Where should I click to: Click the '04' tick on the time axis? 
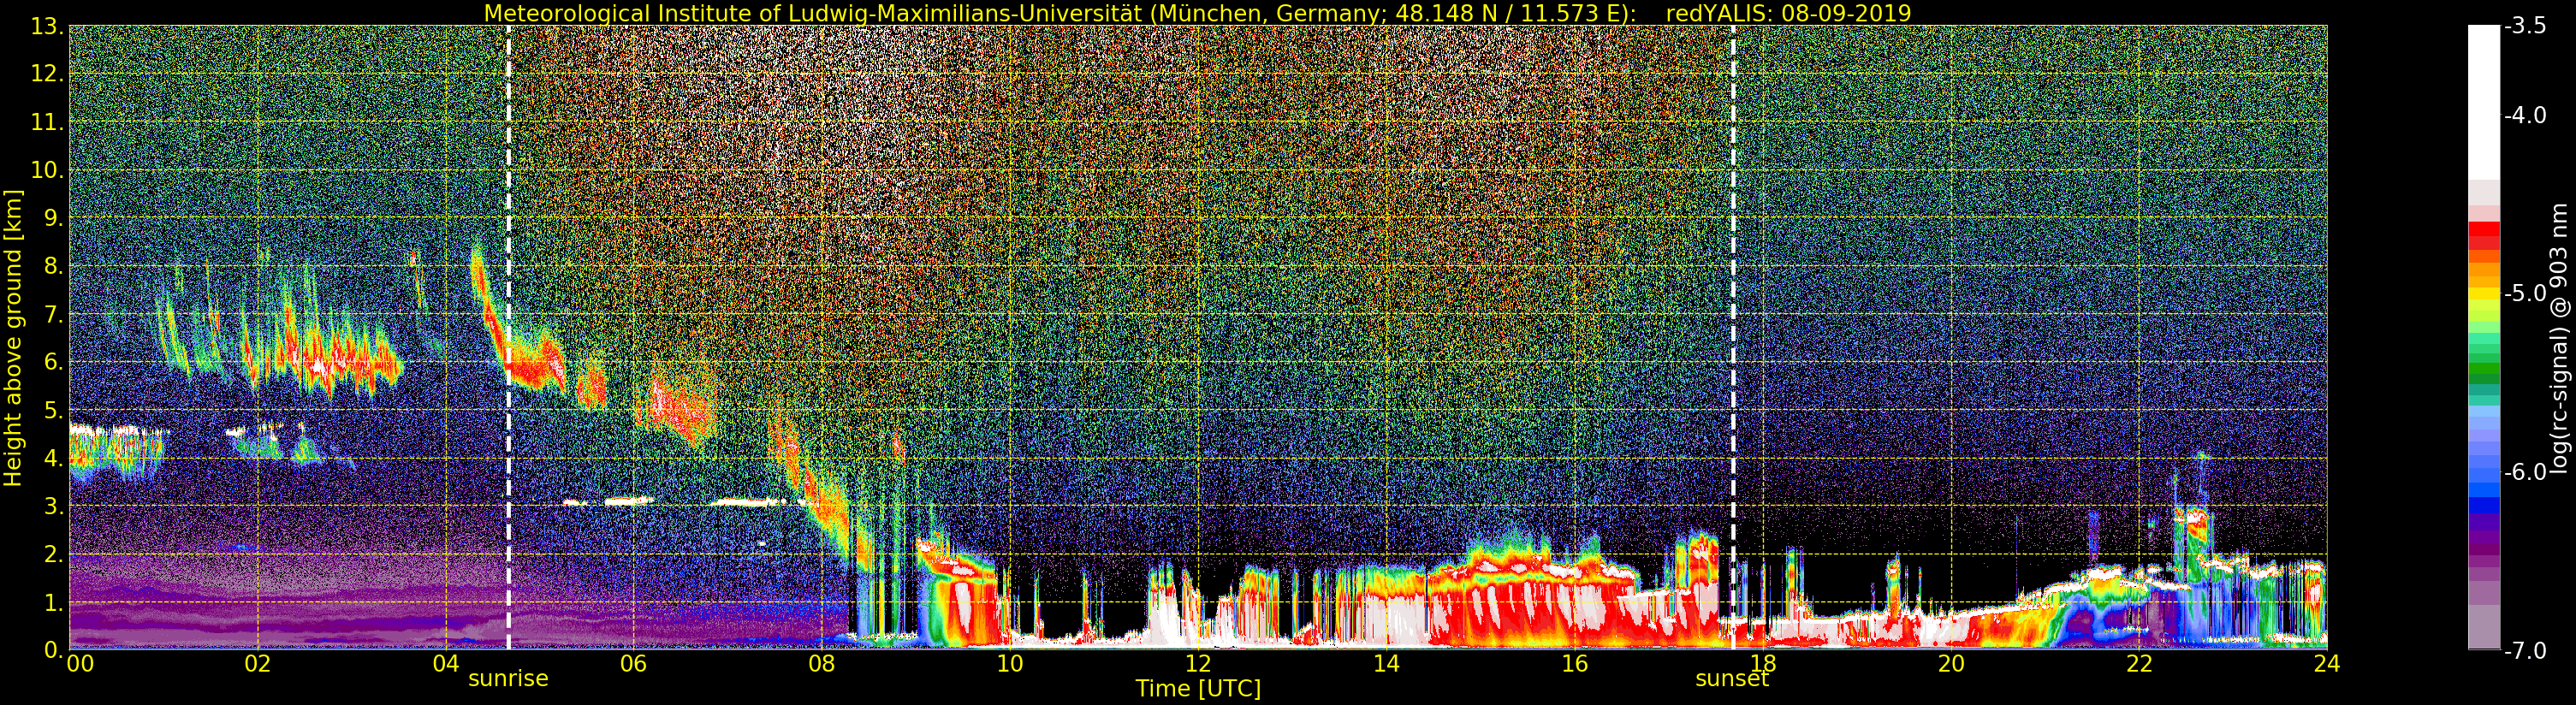(x=445, y=664)
